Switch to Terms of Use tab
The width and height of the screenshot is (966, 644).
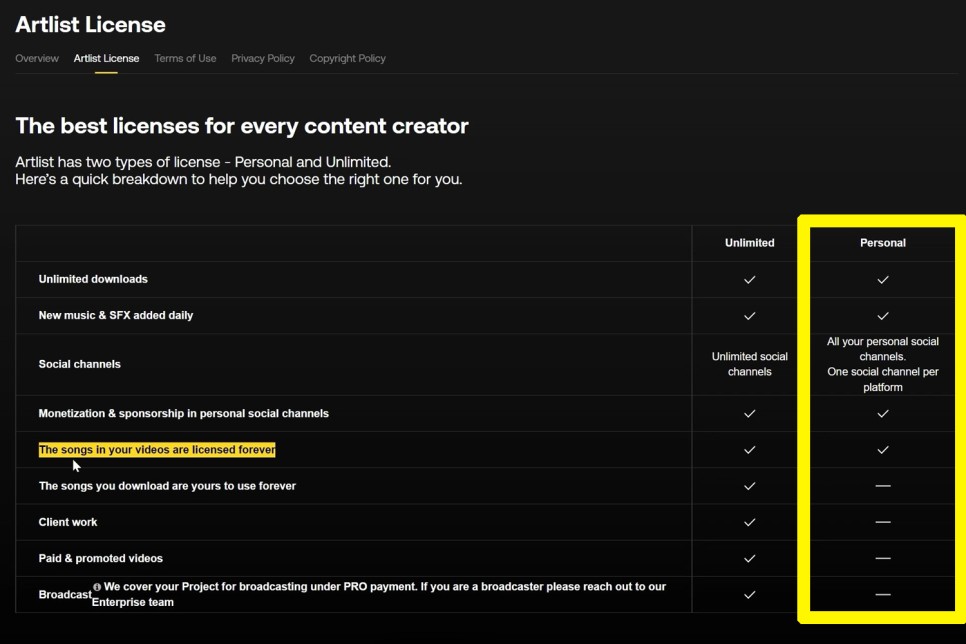185,58
